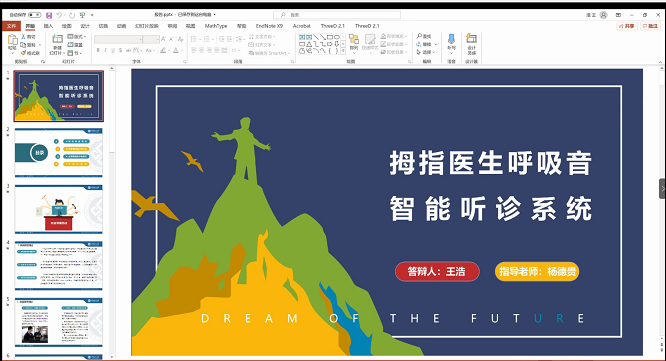This screenshot has width=666, height=361.
Task: Expand the shapes gallery More arrow
Action: coord(344,51)
